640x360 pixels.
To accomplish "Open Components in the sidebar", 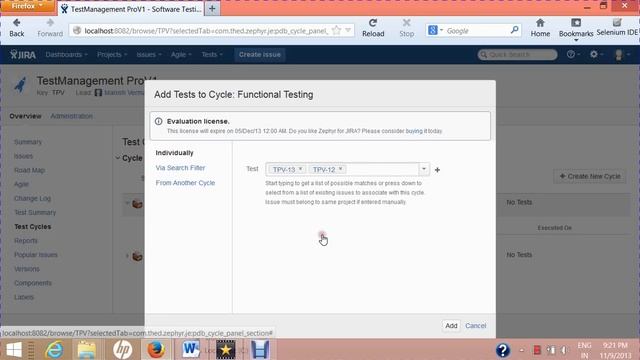I will click(33, 283).
